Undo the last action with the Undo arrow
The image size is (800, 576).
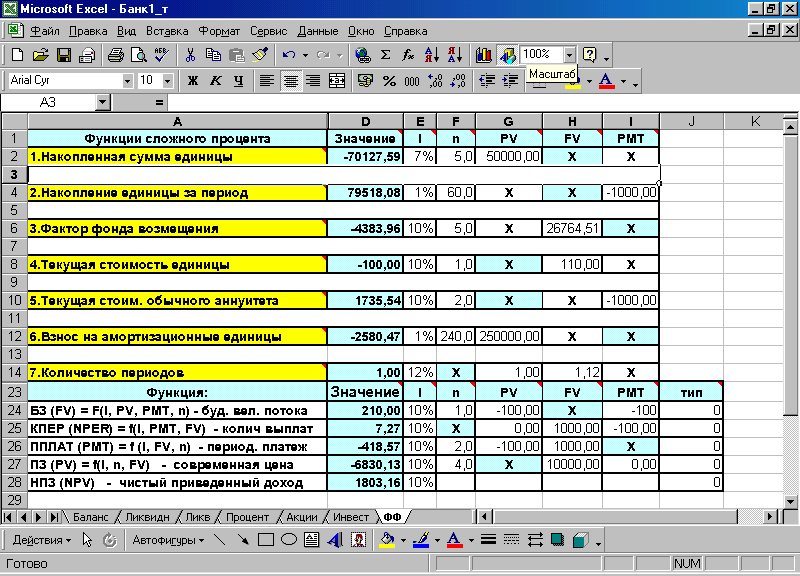pos(289,55)
